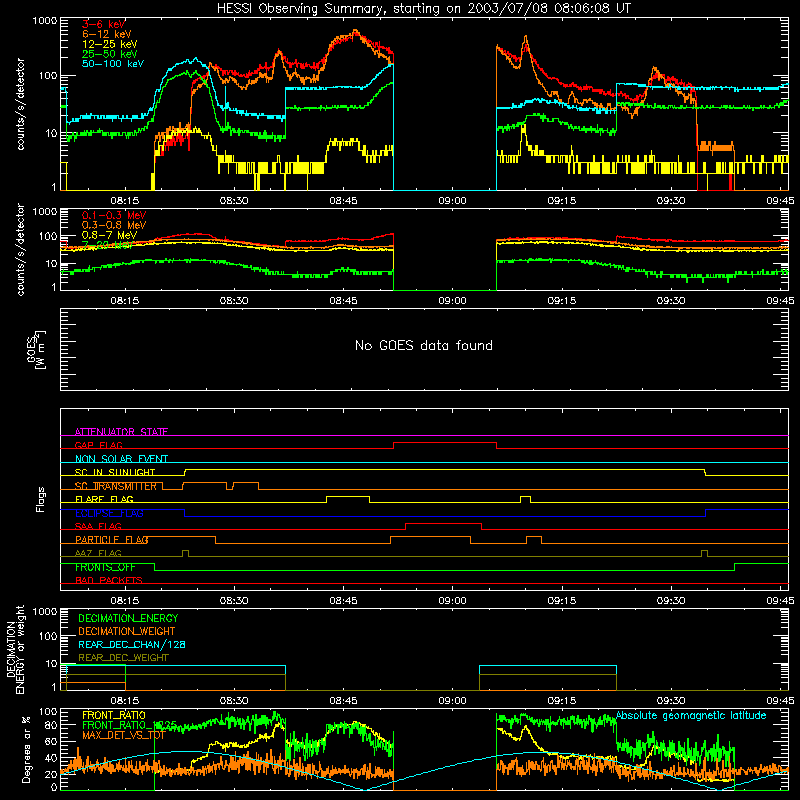The width and height of the screenshot is (800, 800).
Task: Pick the 'MAX_DET_VS_TOT' legend label
Action: coord(123,735)
